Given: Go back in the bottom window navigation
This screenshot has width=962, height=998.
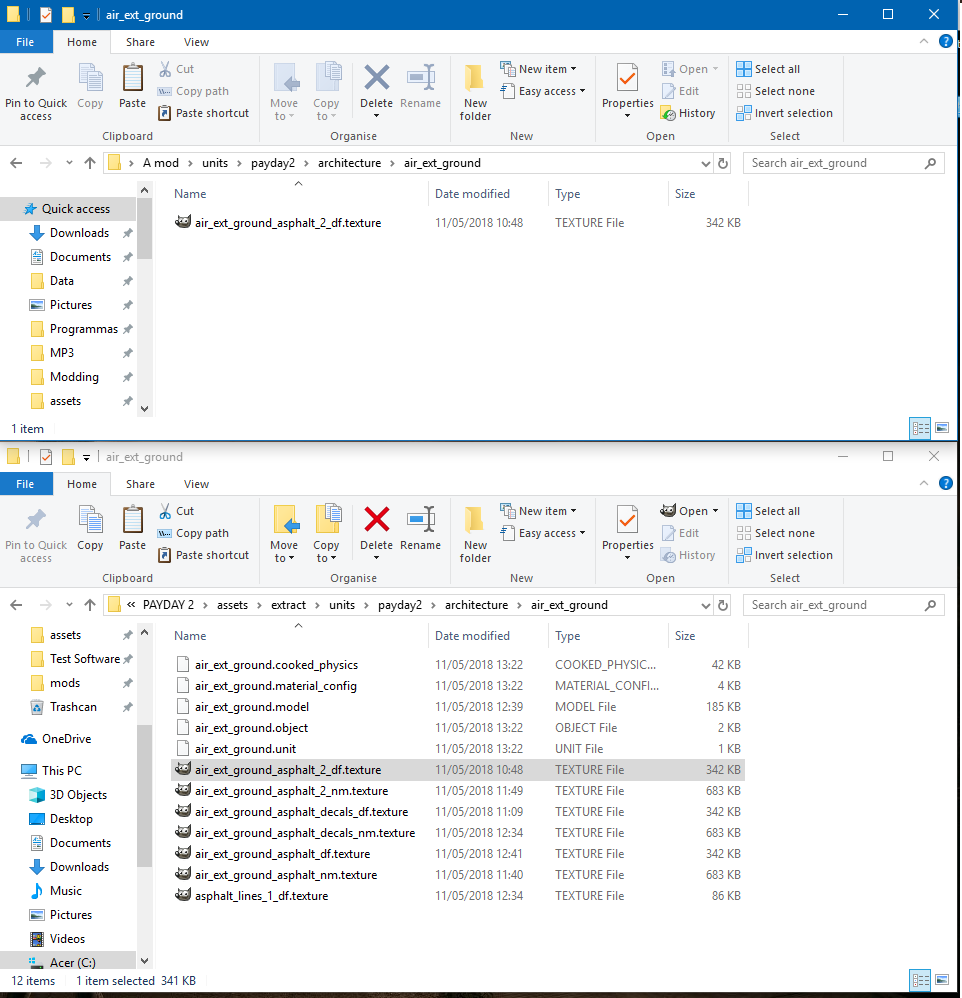Looking at the screenshot, I should 17,605.
